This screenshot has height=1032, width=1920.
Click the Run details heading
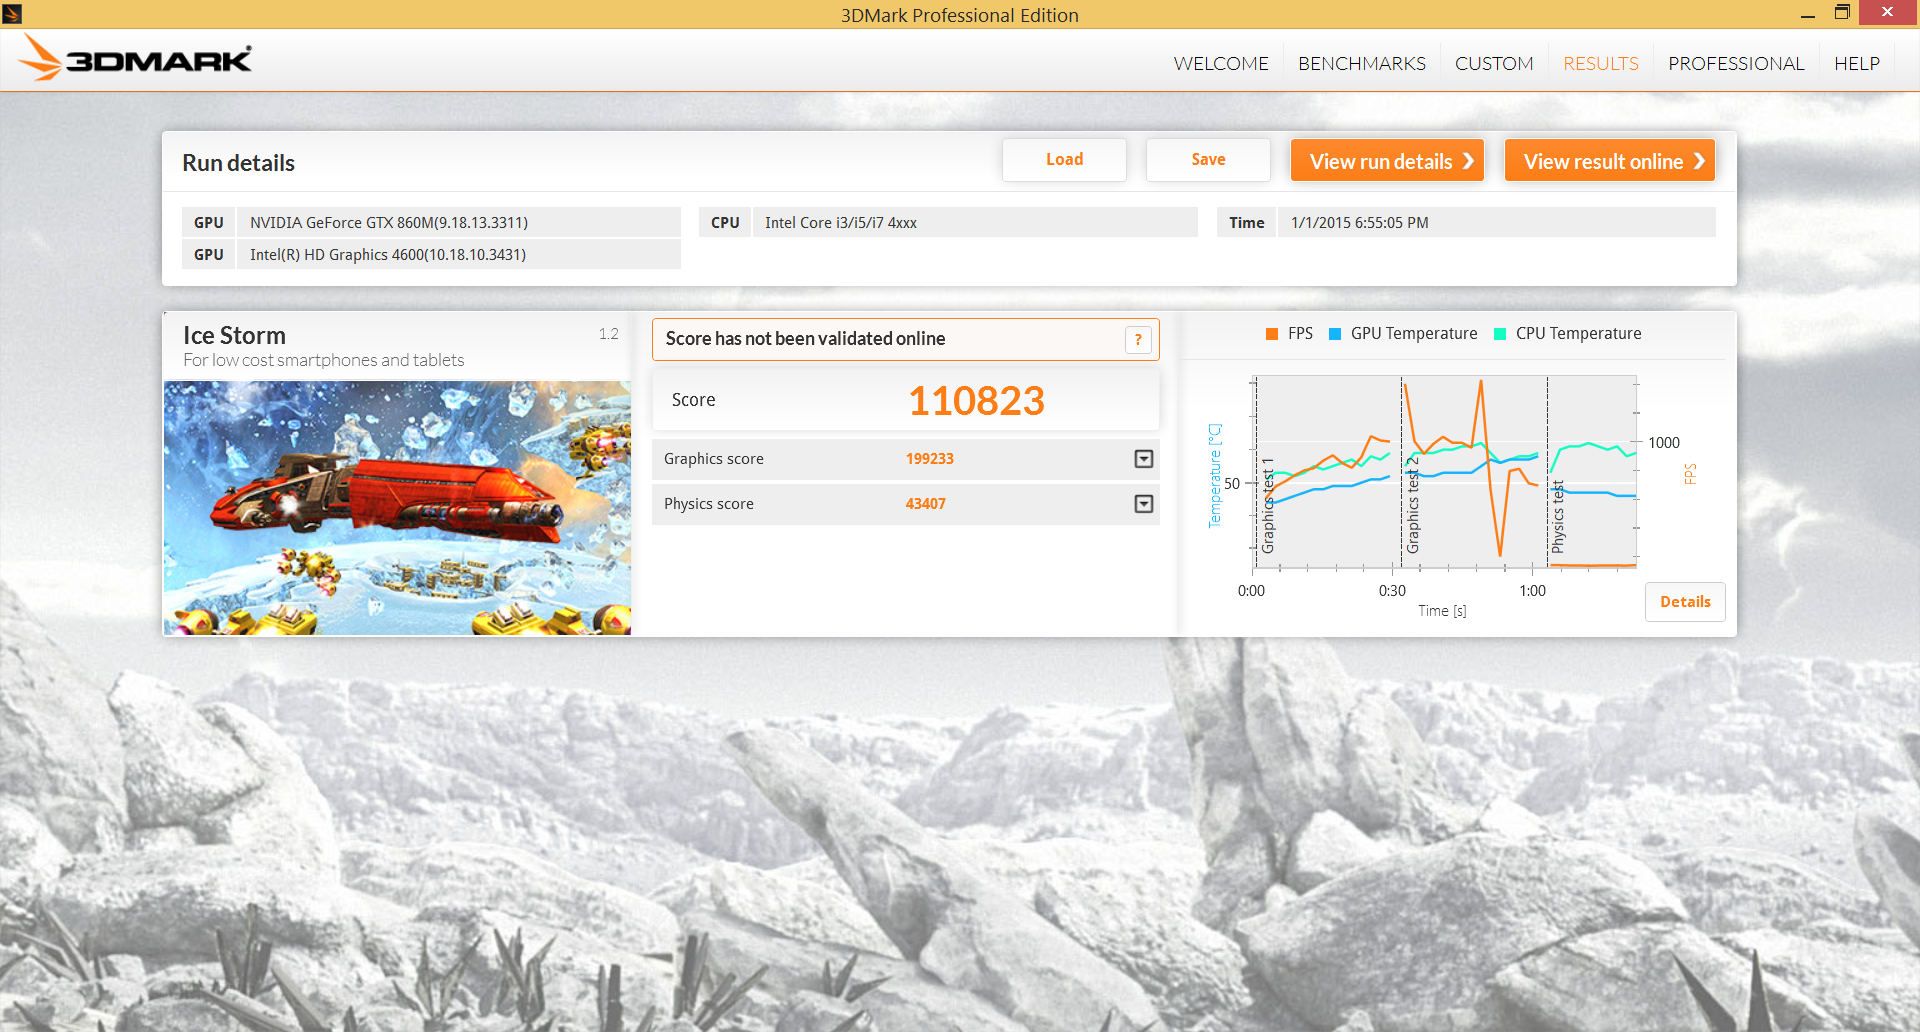click(238, 163)
